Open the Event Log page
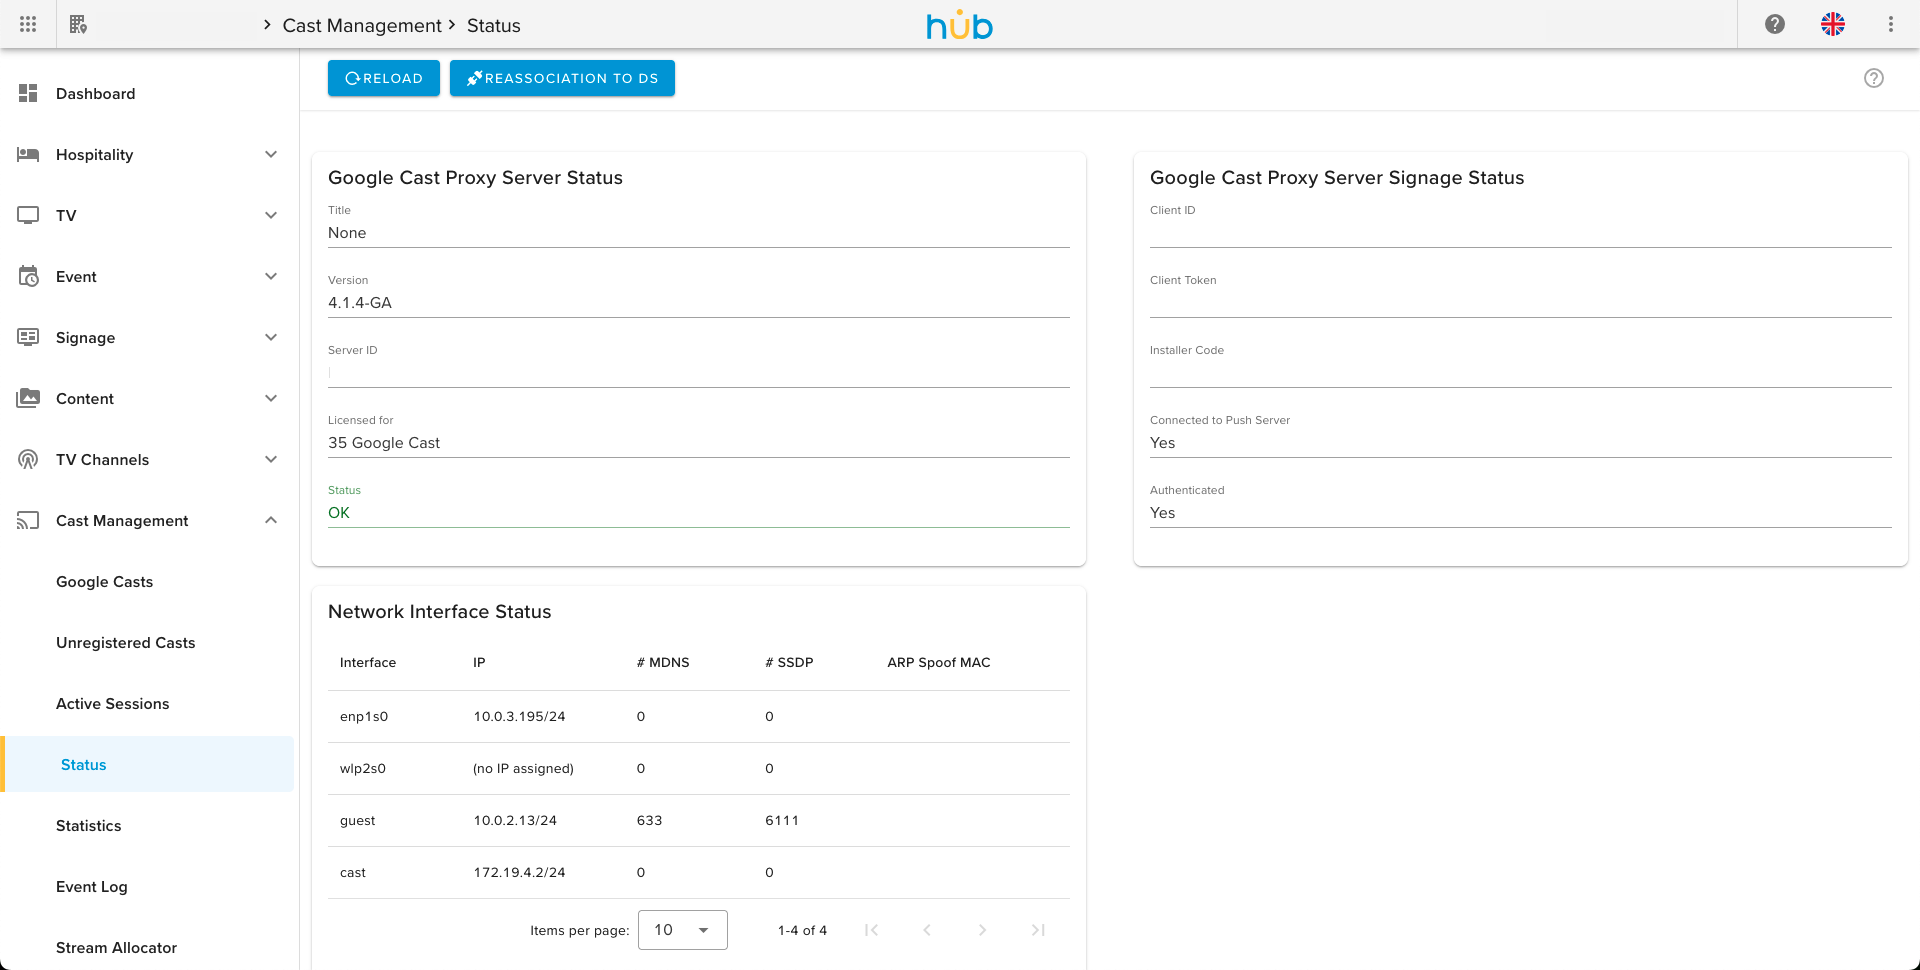This screenshot has height=970, width=1920. (91, 886)
